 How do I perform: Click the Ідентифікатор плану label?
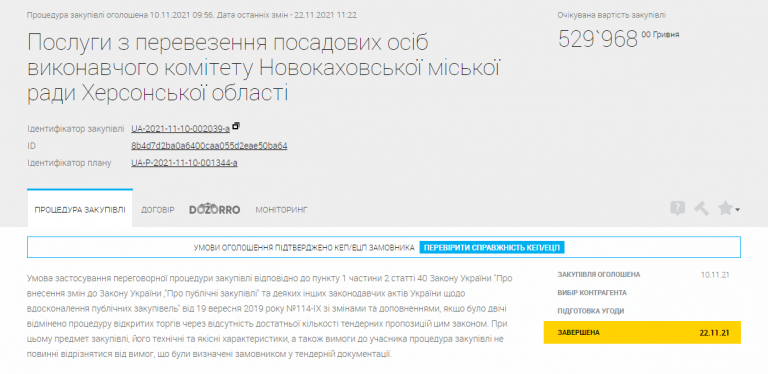point(69,163)
